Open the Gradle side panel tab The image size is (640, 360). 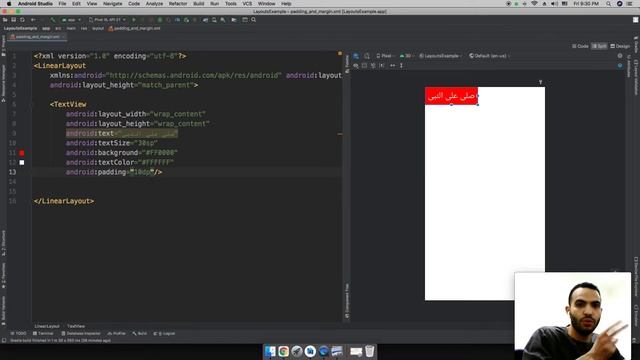(x=636, y=44)
